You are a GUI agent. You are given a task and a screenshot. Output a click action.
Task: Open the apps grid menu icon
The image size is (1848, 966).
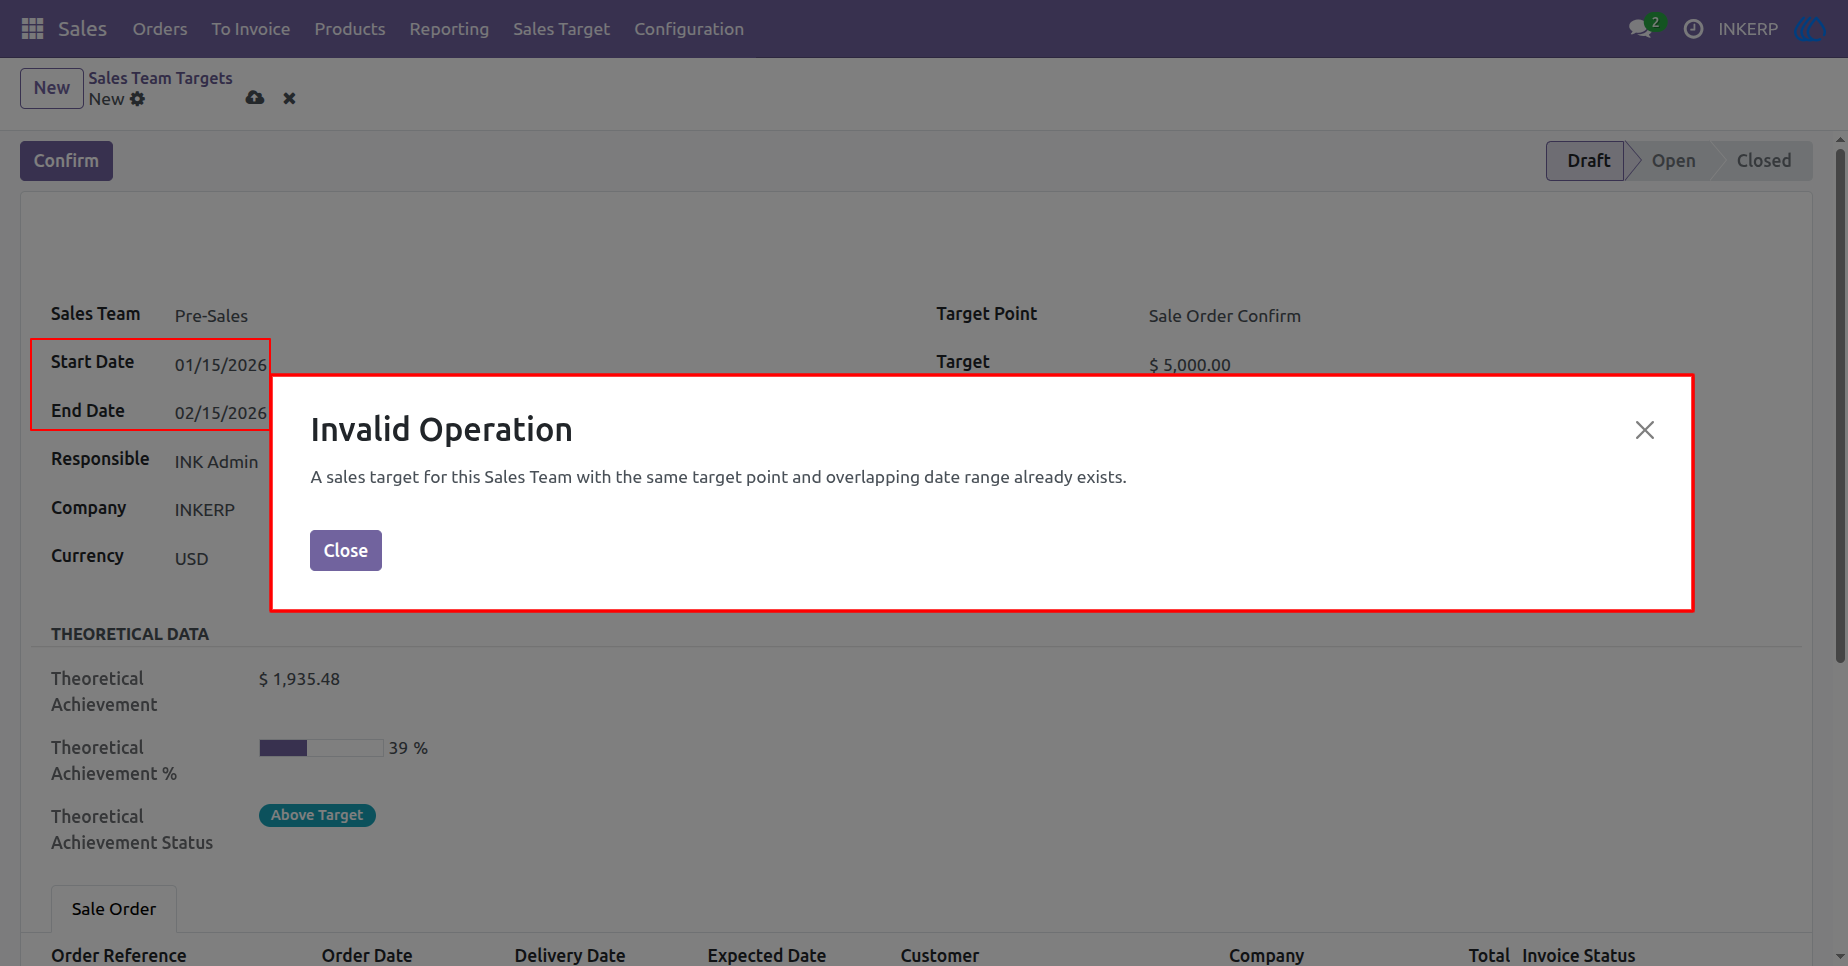32,29
